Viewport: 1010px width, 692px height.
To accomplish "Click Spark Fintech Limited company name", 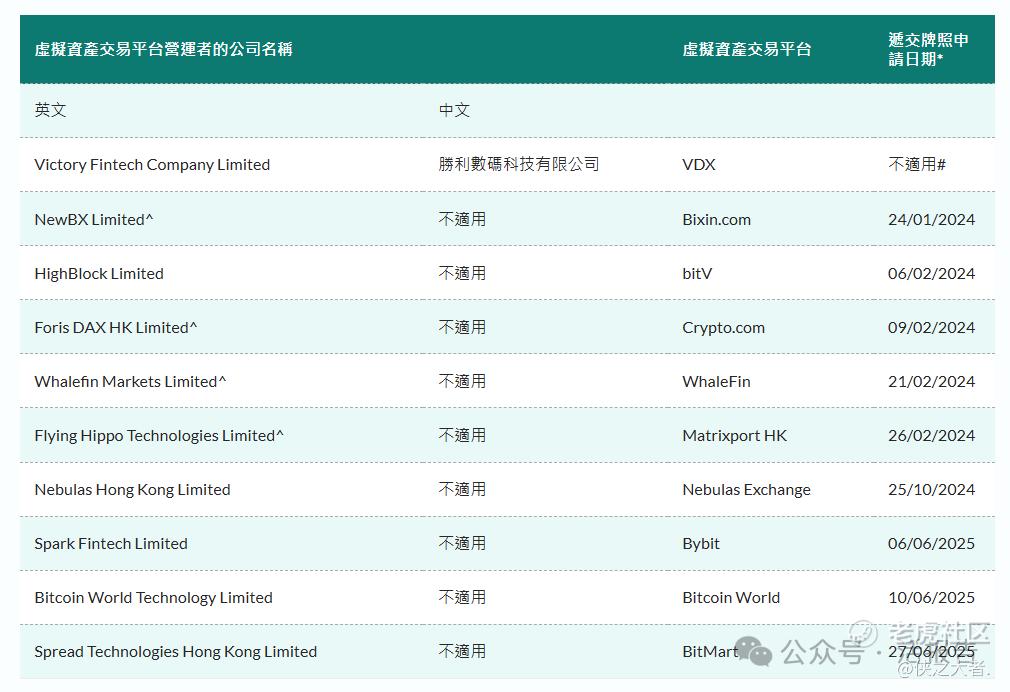I will 111,544.
